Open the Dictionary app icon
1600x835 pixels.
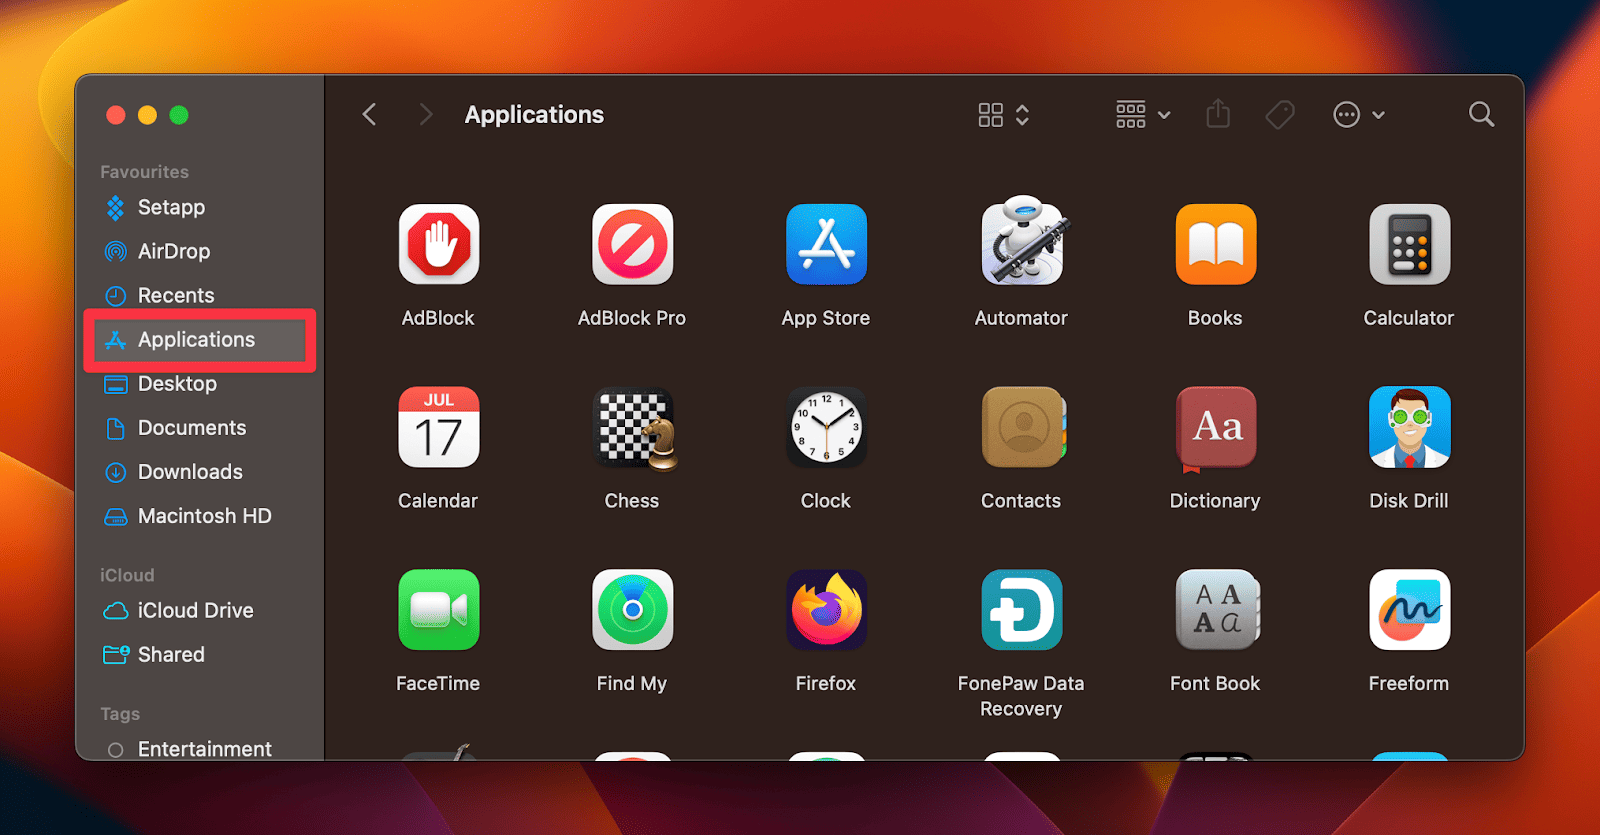click(x=1215, y=428)
